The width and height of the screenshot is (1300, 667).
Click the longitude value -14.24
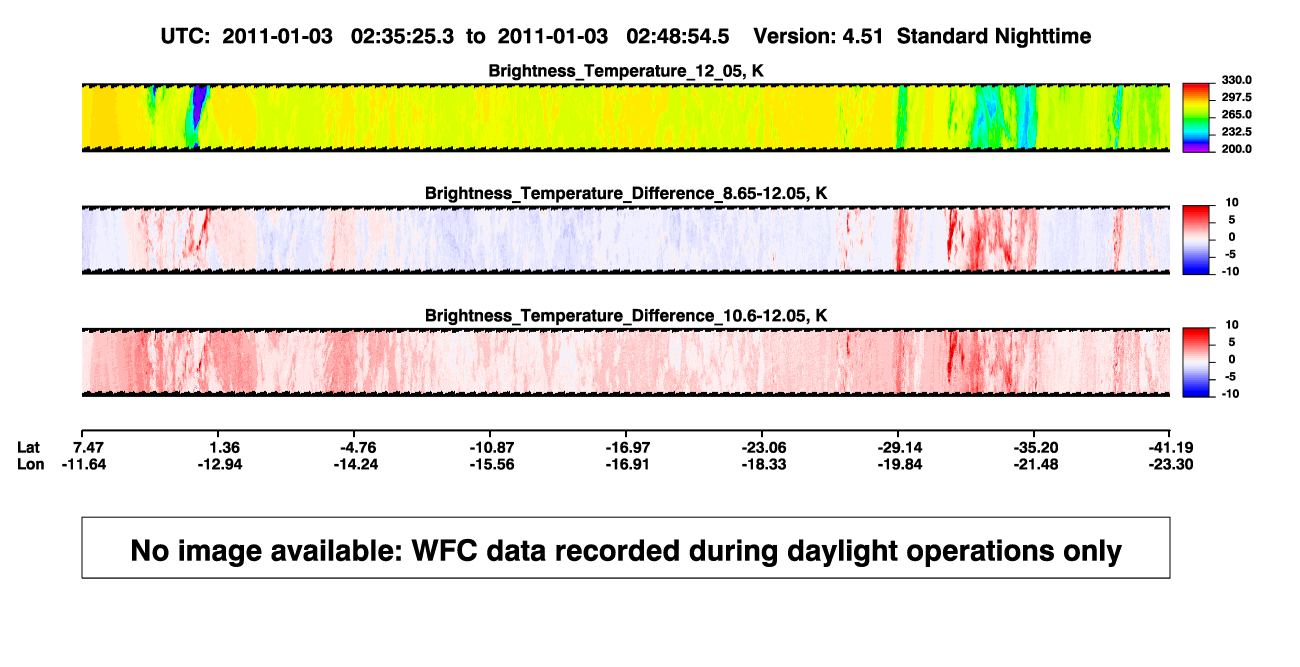(356, 464)
